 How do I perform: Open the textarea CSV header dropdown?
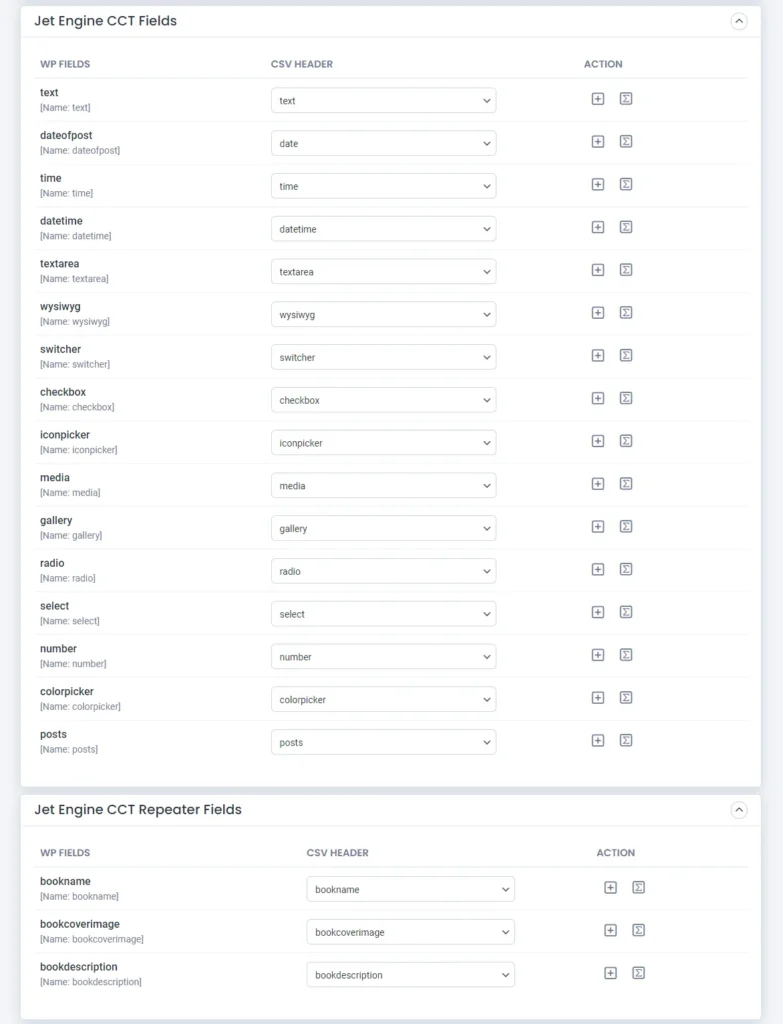coord(383,272)
